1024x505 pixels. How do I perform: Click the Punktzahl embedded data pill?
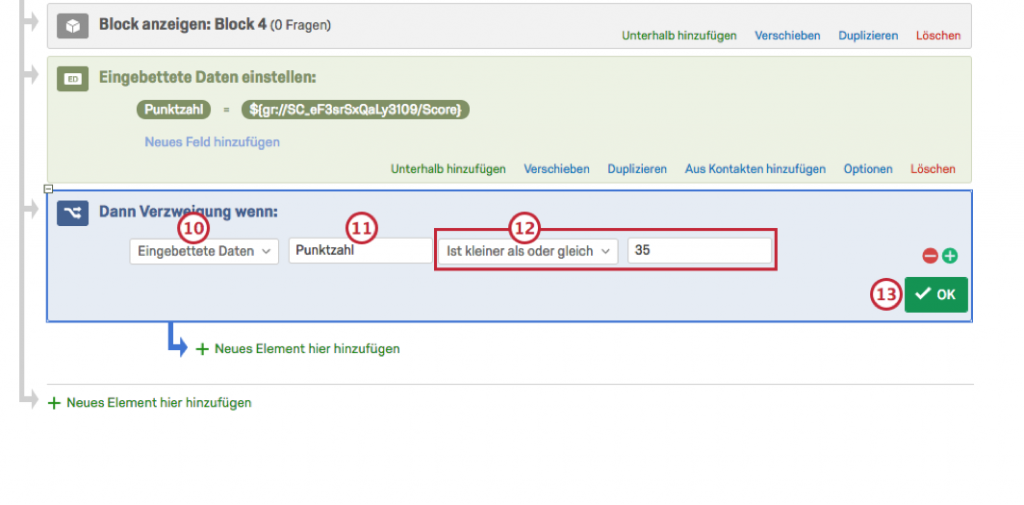tap(174, 110)
